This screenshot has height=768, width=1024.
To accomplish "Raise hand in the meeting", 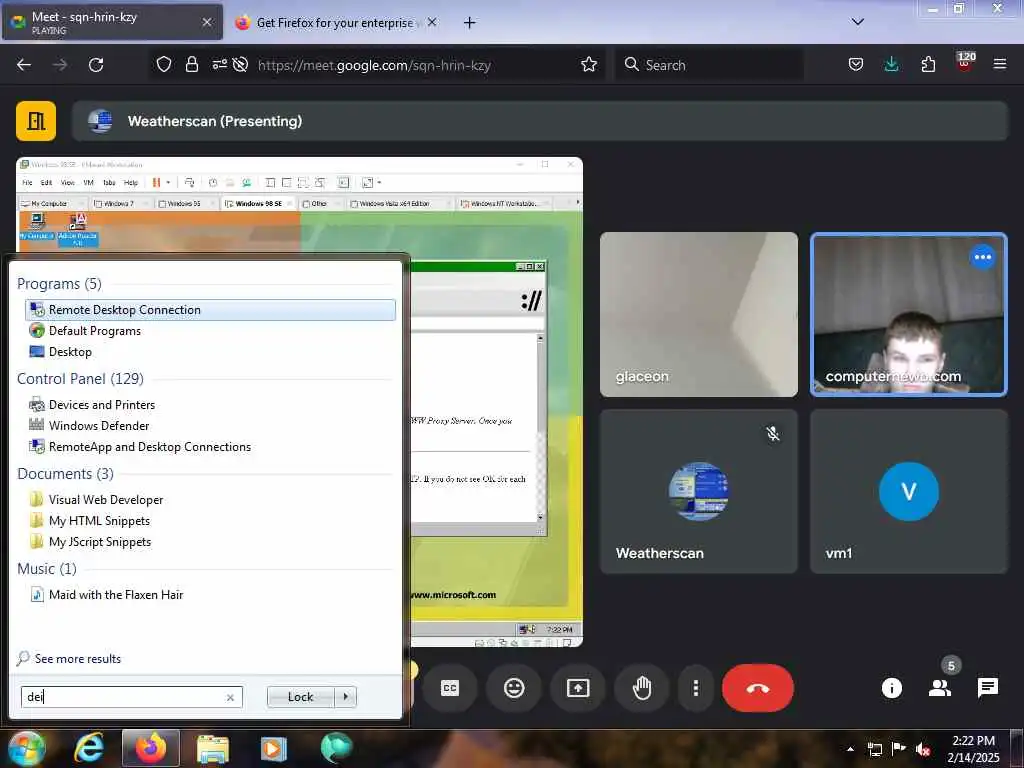I will [642, 688].
